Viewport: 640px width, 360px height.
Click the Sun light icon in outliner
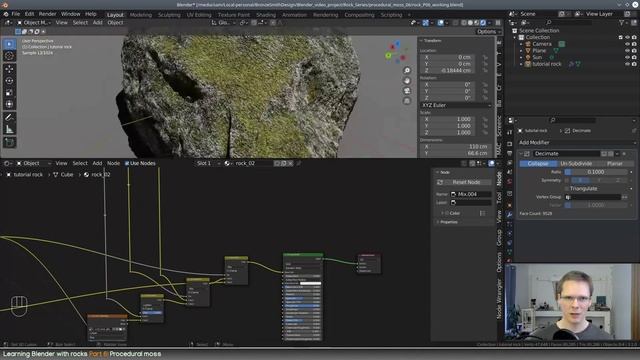pos(528,58)
